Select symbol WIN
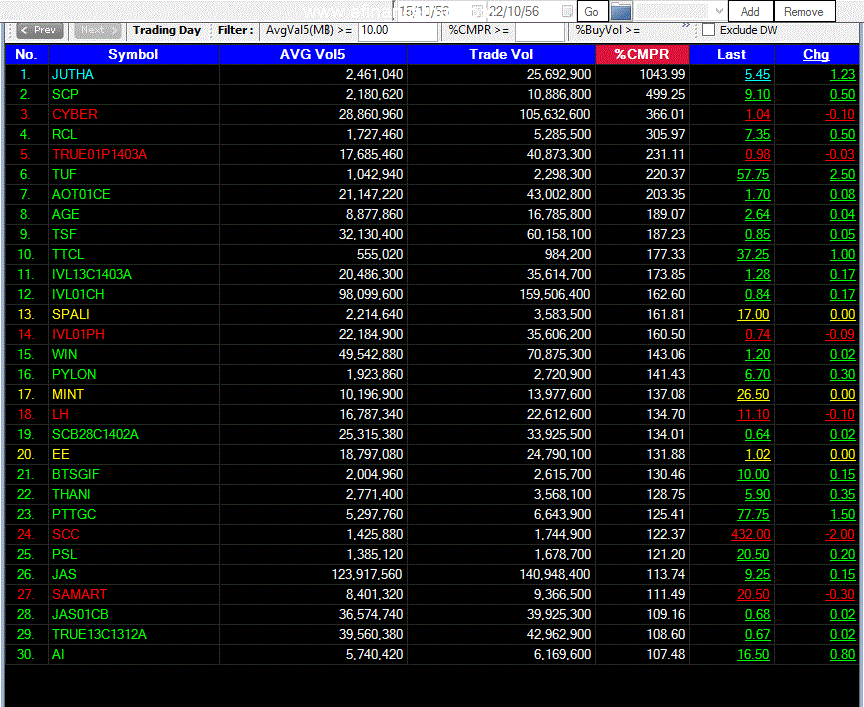 pyautogui.click(x=64, y=354)
